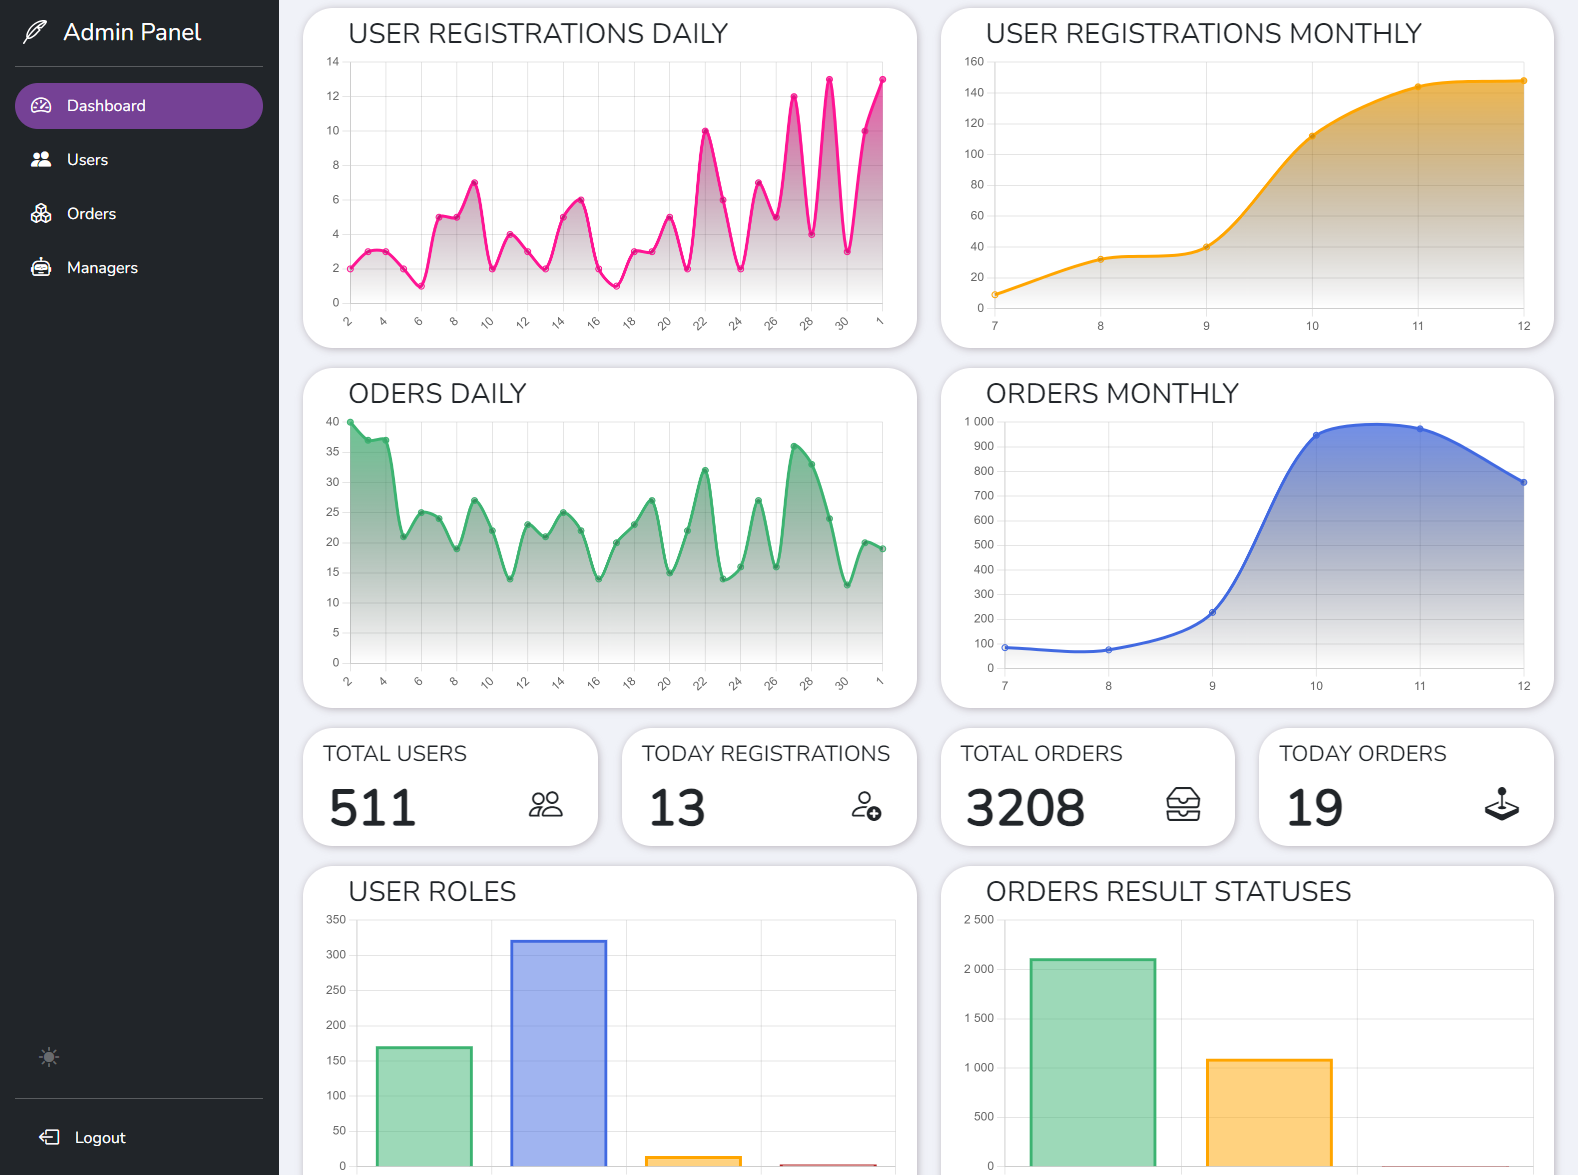The image size is (1578, 1175).
Task: Click the TOTAL ORDERS card label
Action: (x=1041, y=754)
